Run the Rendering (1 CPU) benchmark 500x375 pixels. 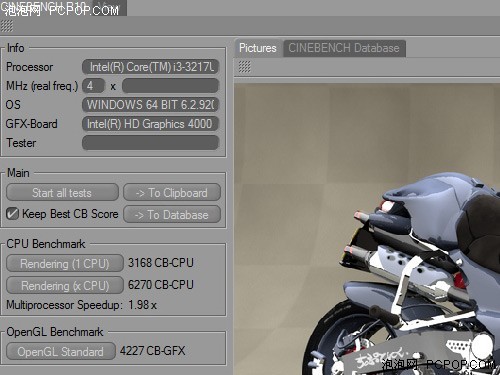coord(65,264)
